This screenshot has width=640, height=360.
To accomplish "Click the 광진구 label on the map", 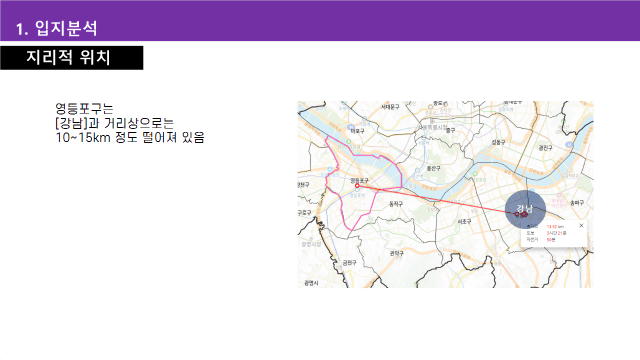I will [x=545, y=148].
